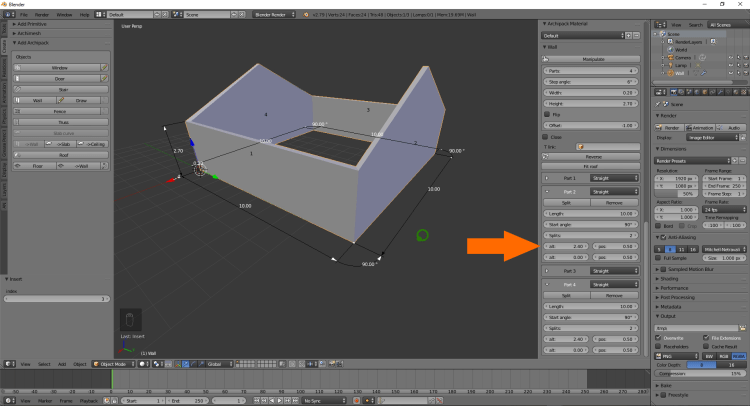This screenshot has height=406, width=750.
Task: Click the wall Height value field
Action: (x=590, y=103)
